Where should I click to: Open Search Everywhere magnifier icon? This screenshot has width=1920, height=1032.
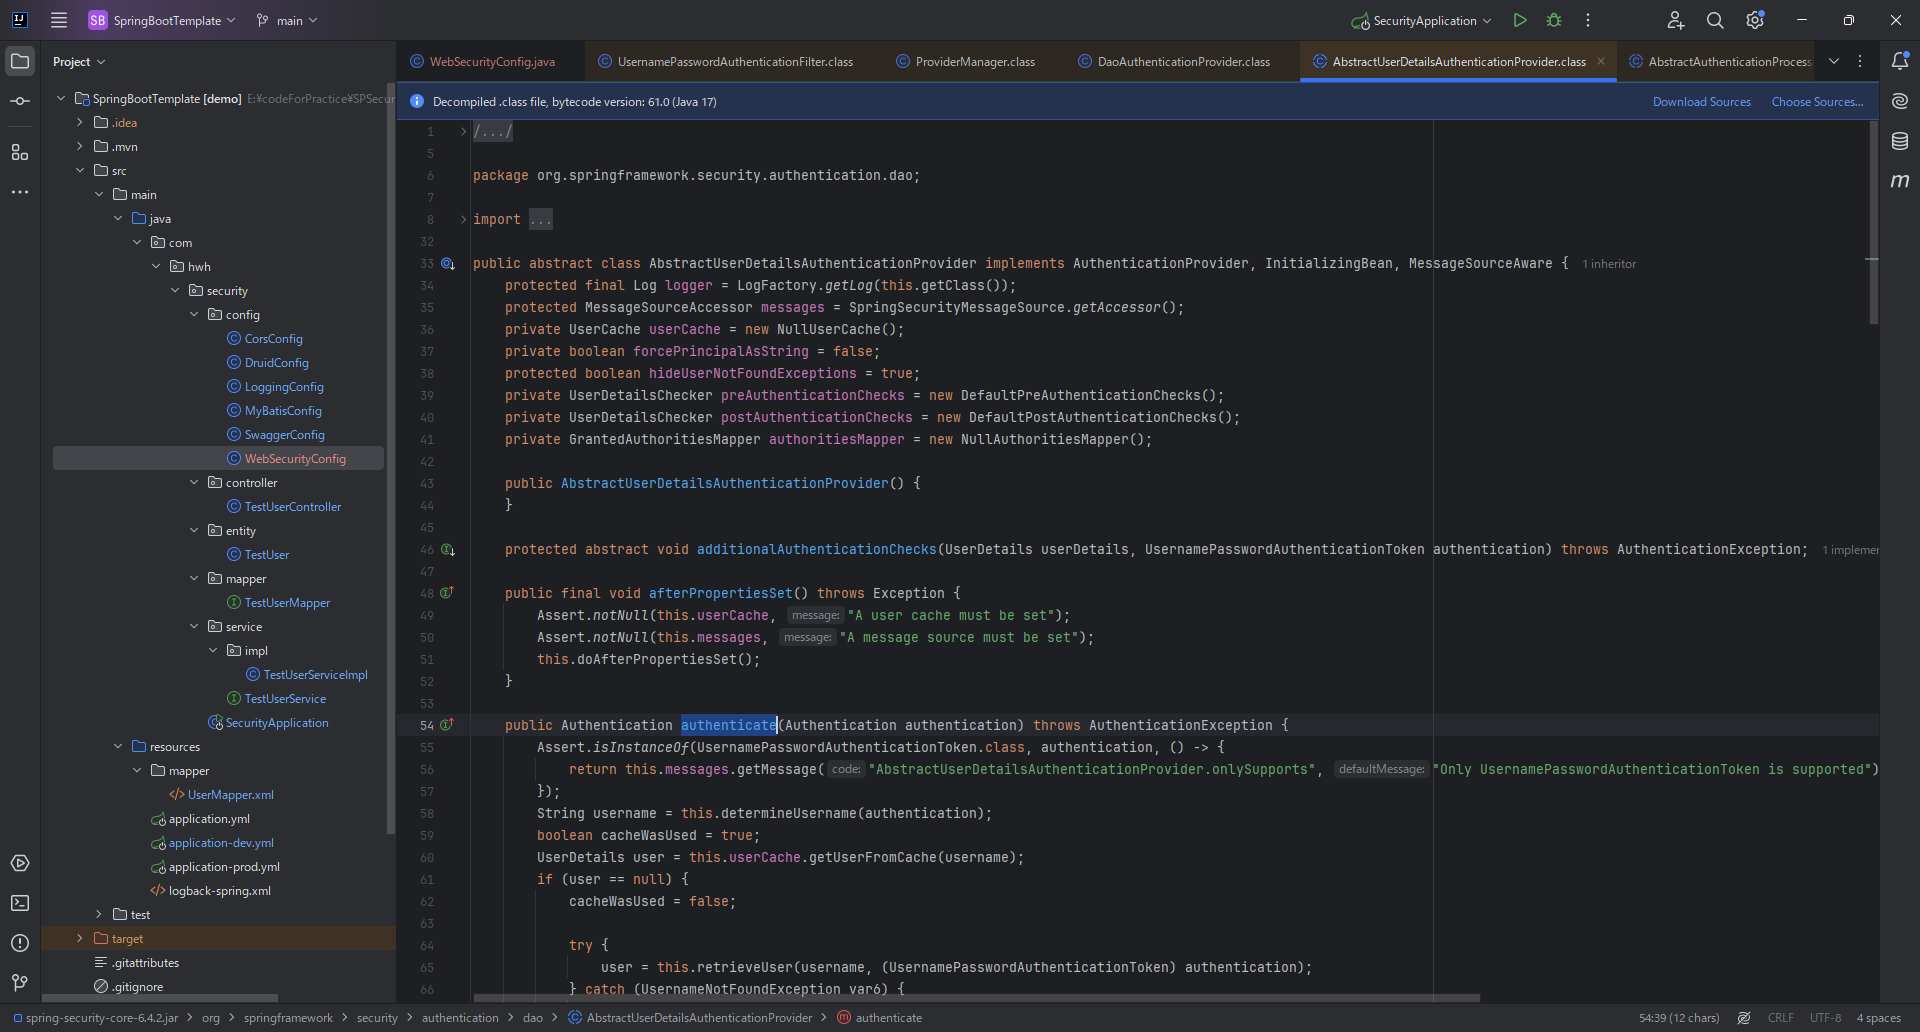pyautogui.click(x=1715, y=20)
